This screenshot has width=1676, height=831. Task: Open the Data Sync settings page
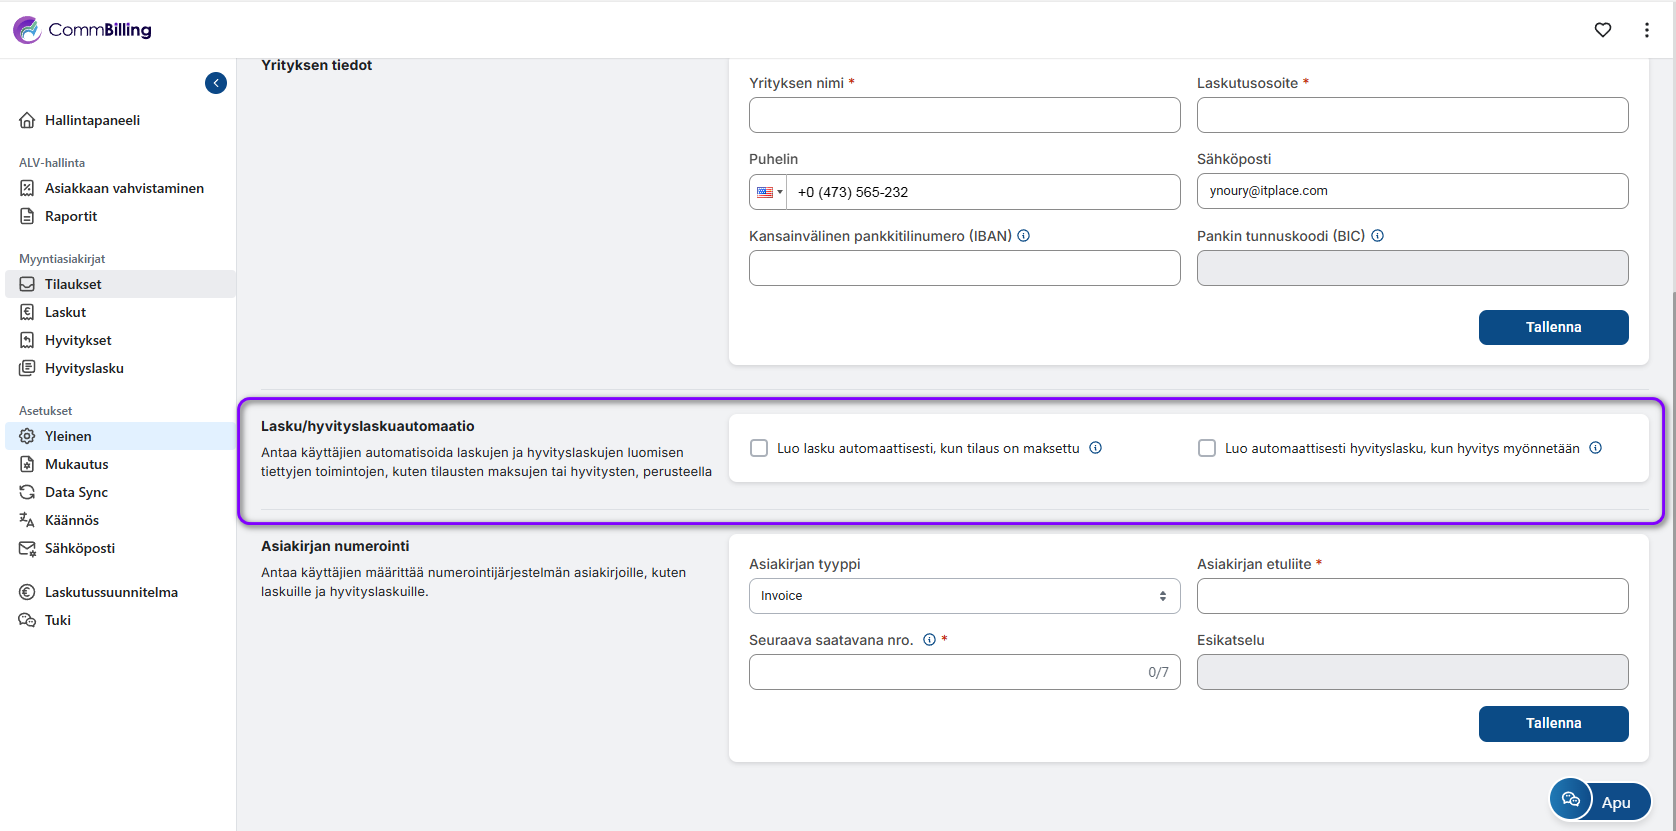click(x=76, y=492)
